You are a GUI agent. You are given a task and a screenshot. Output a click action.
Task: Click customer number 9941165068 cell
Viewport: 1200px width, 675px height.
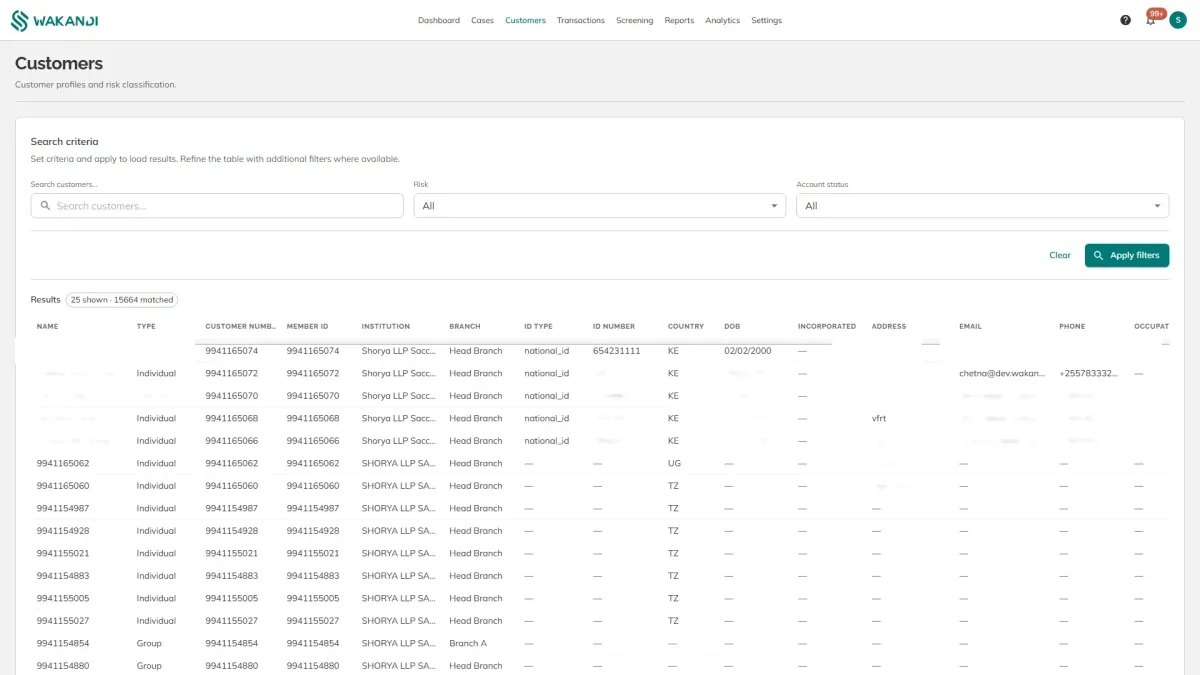232,418
